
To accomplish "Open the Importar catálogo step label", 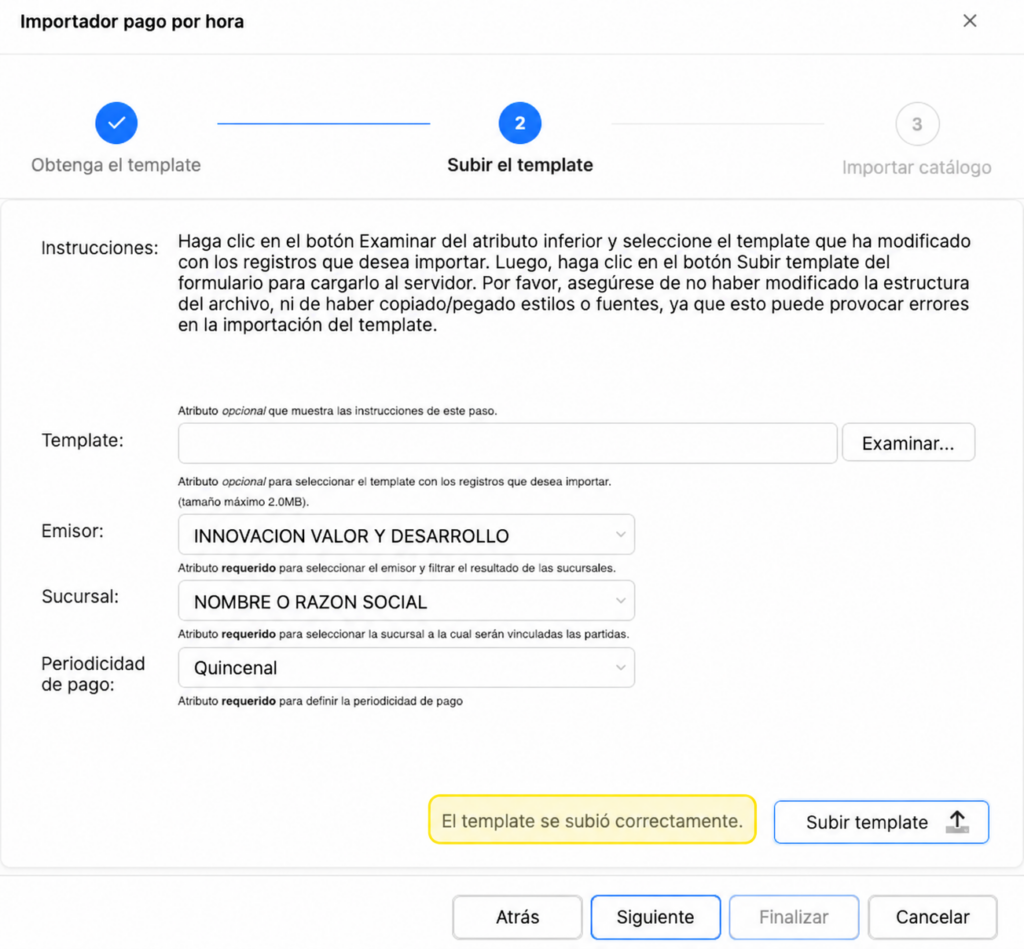I will [x=917, y=167].
